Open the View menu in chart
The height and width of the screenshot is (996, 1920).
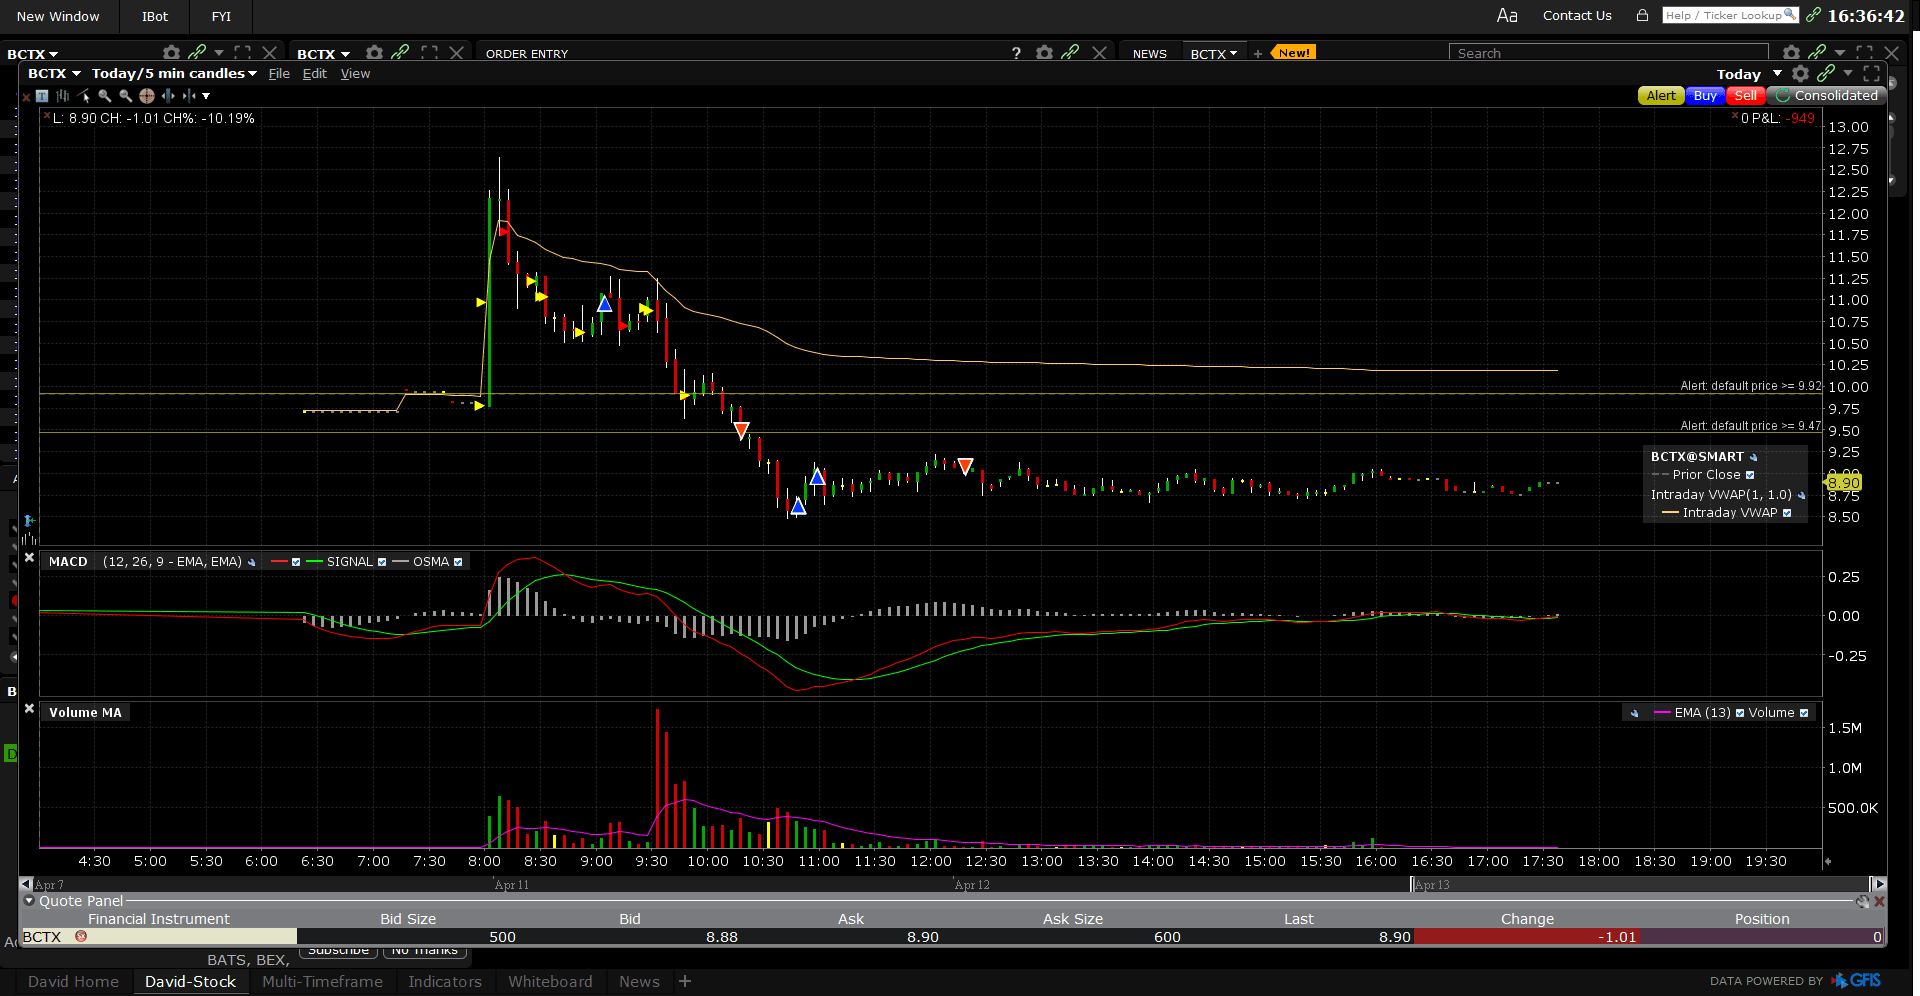[355, 74]
